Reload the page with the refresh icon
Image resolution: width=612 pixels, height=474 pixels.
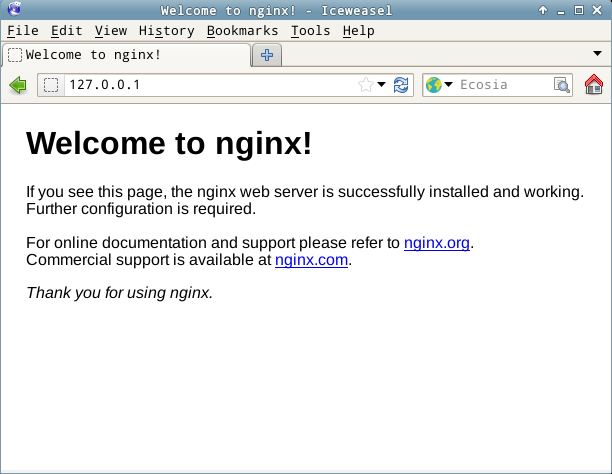[x=401, y=85]
